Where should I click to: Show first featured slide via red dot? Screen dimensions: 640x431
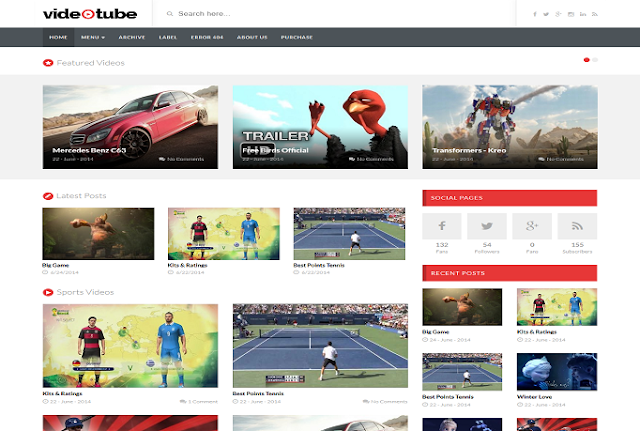(x=587, y=60)
